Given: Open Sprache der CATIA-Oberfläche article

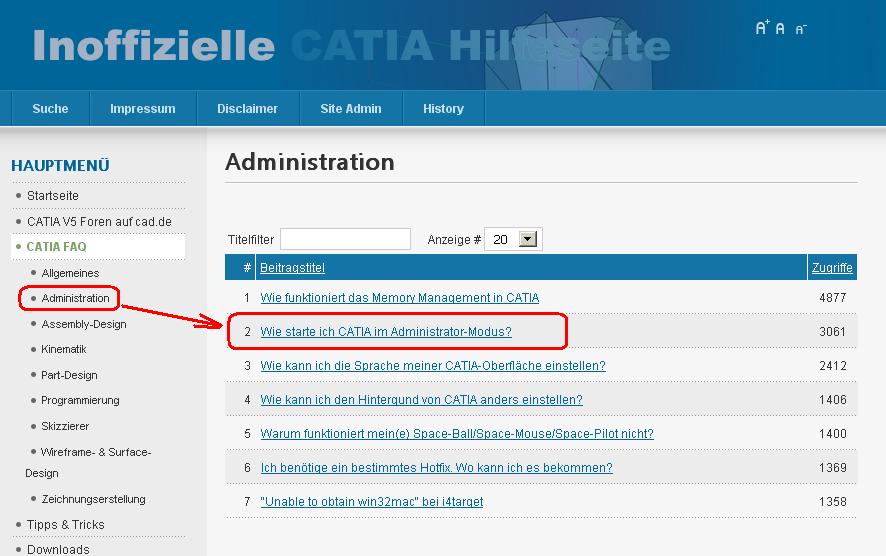Looking at the screenshot, I should [433, 366].
